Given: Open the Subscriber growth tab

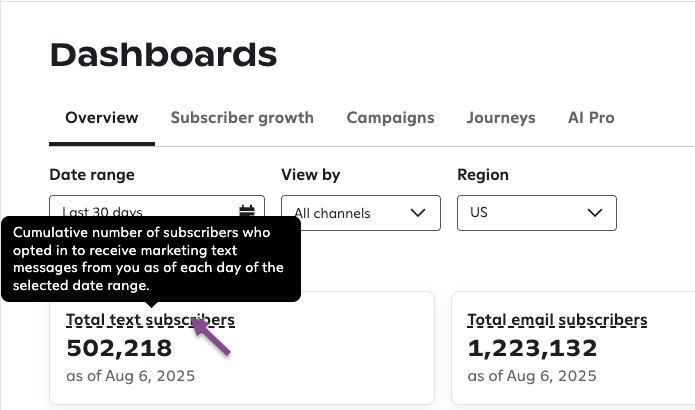Looking at the screenshot, I should coord(242,118).
